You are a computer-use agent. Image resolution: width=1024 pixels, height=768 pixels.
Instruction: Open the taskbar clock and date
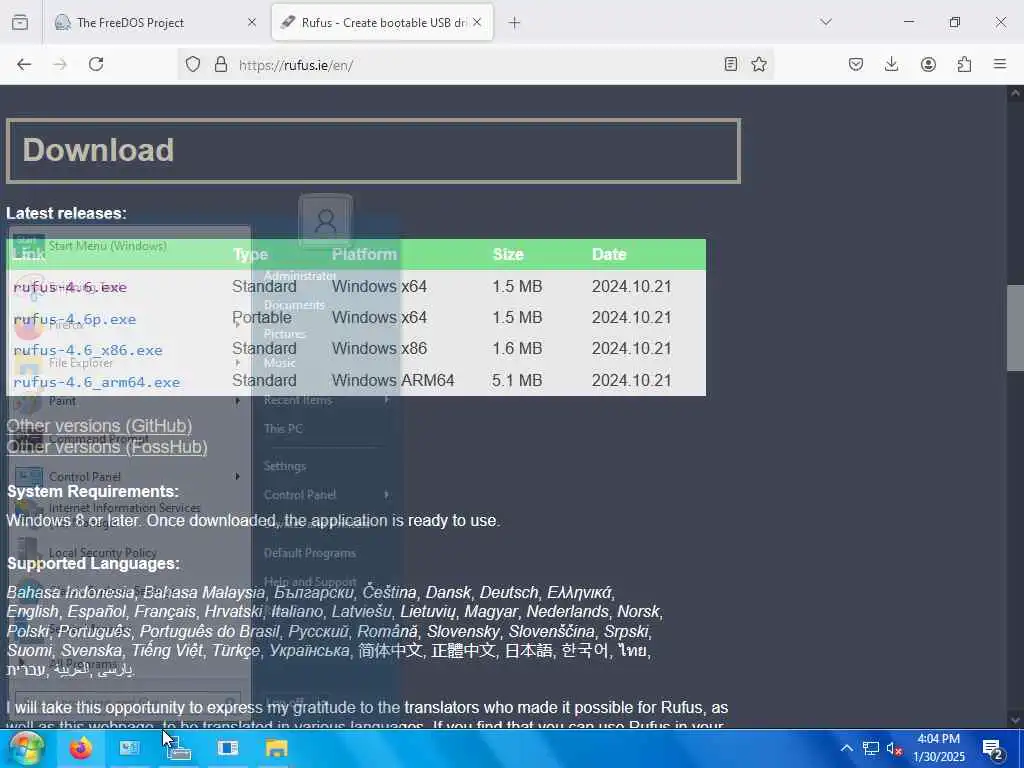[938, 748]
